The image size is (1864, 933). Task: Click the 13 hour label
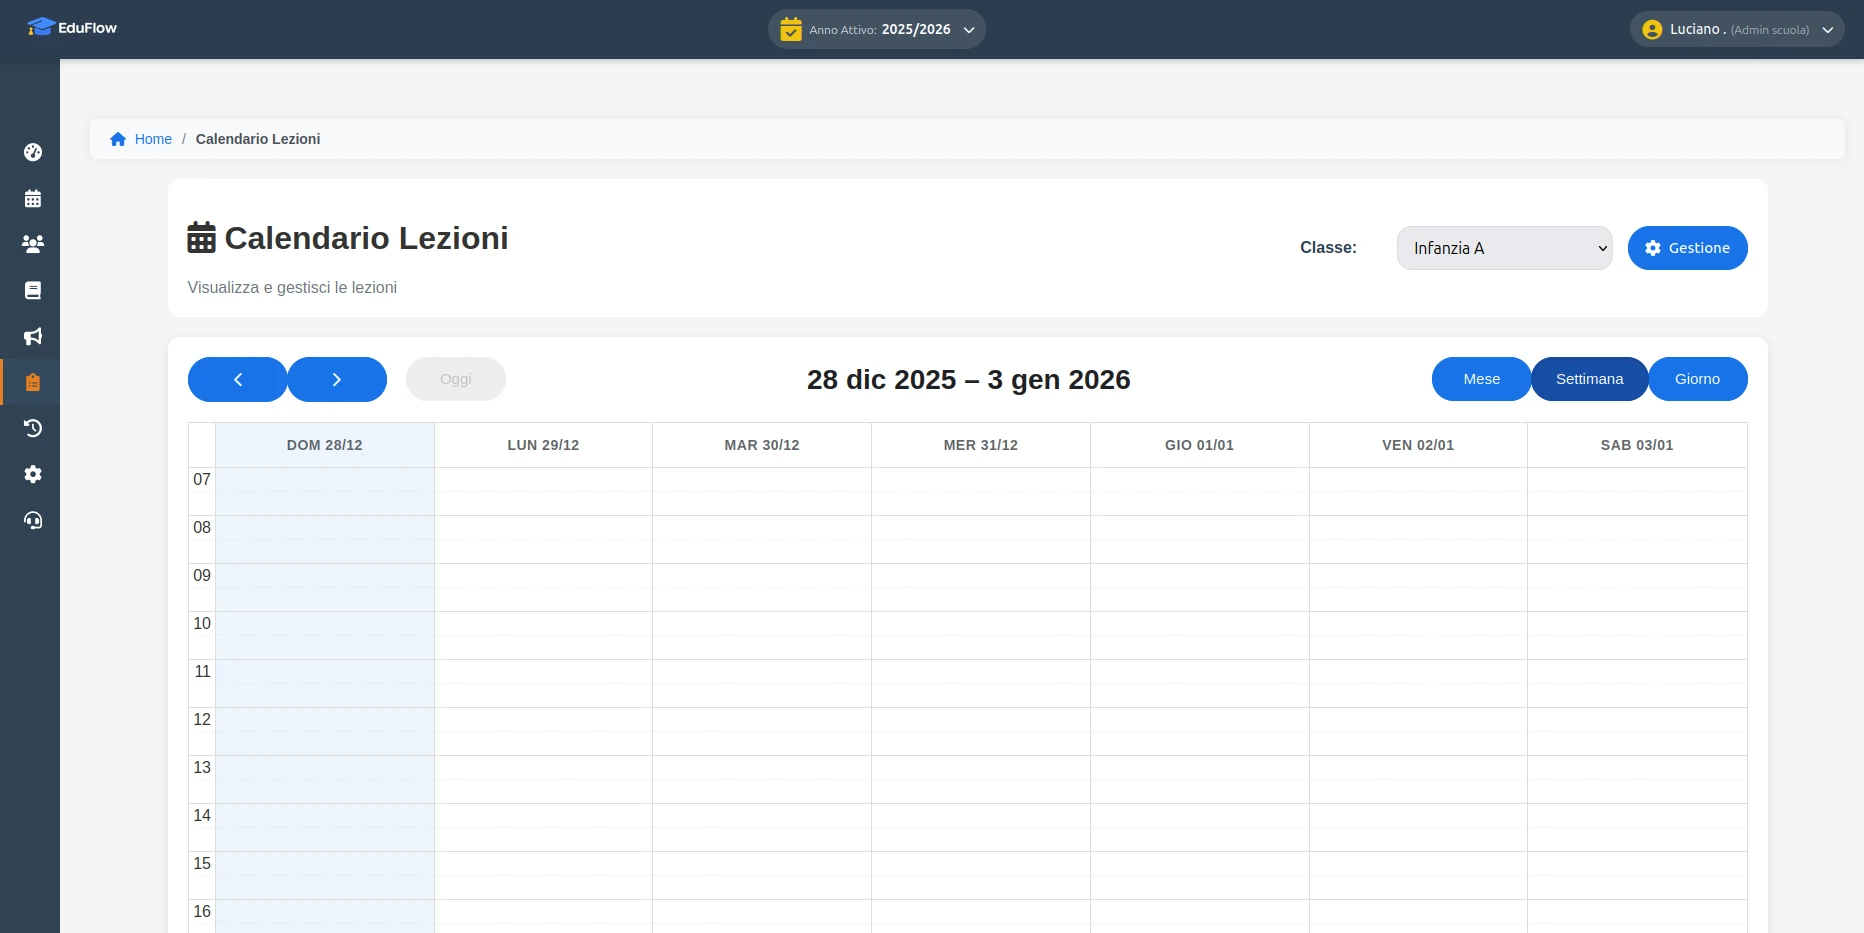202,768
